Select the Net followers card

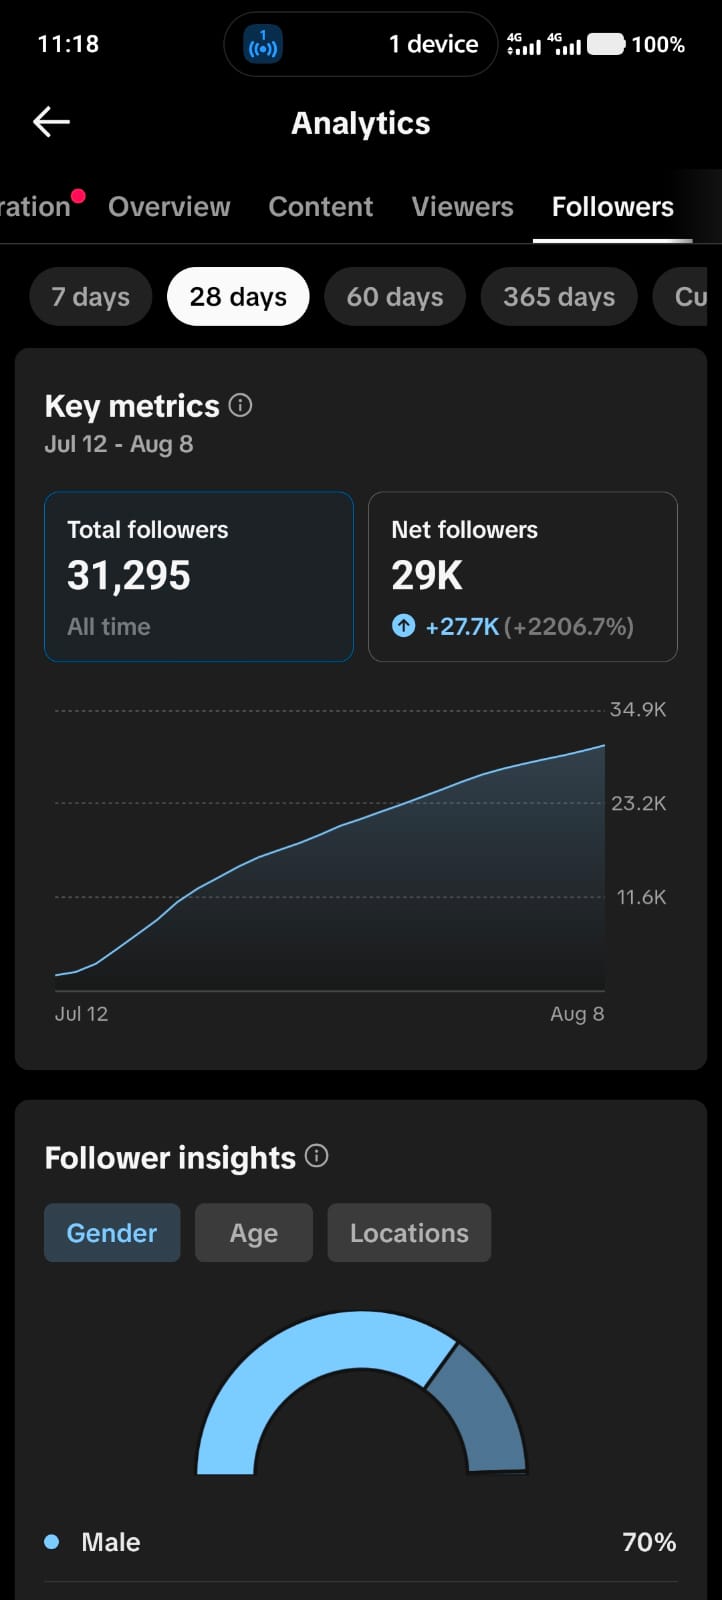coord(523,577)
